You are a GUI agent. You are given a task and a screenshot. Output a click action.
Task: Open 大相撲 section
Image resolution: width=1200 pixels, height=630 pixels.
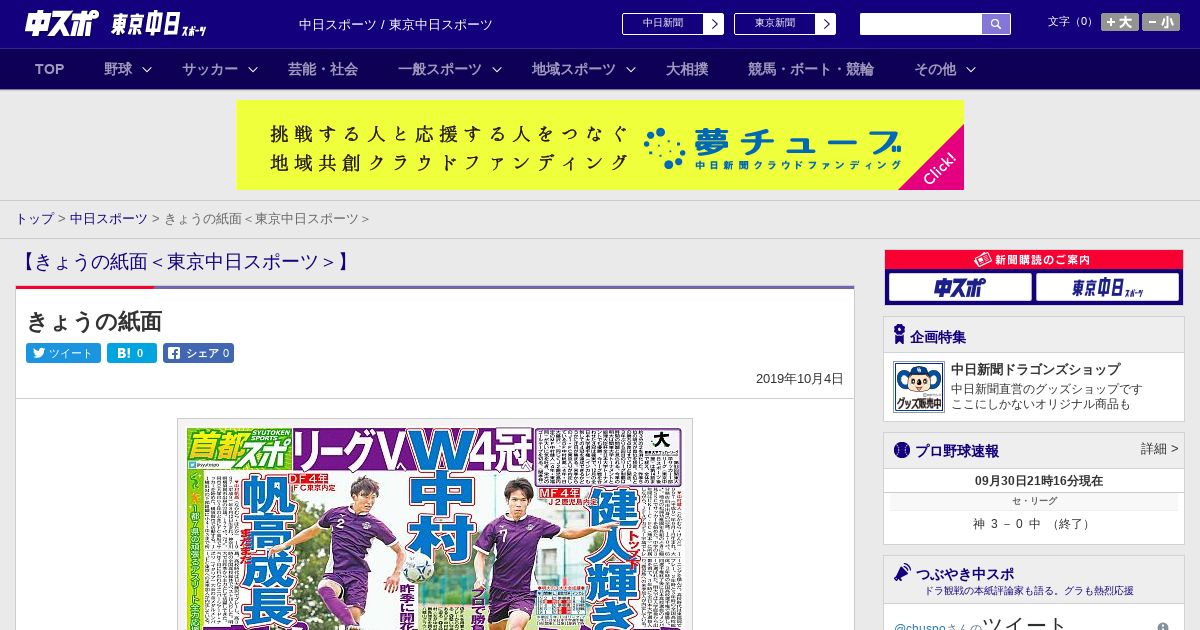687,69
